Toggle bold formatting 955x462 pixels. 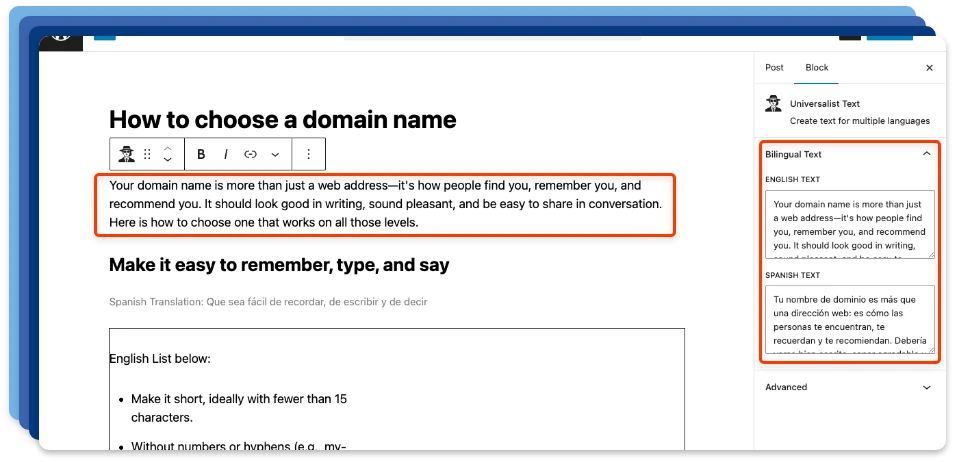pyautogui.click(x=201, y=154)
